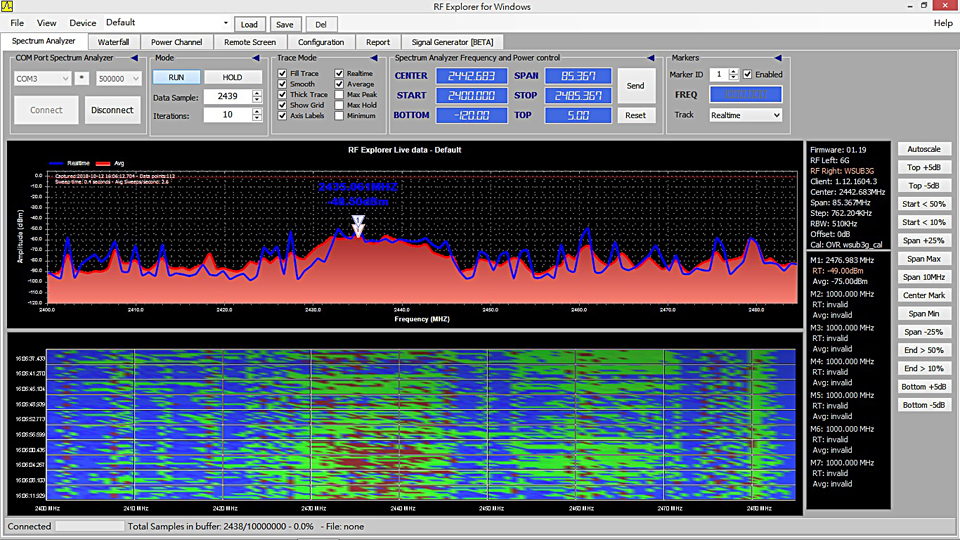The image size is (960, 540).
Task: Click the Center Mark button
Action: 924,295
